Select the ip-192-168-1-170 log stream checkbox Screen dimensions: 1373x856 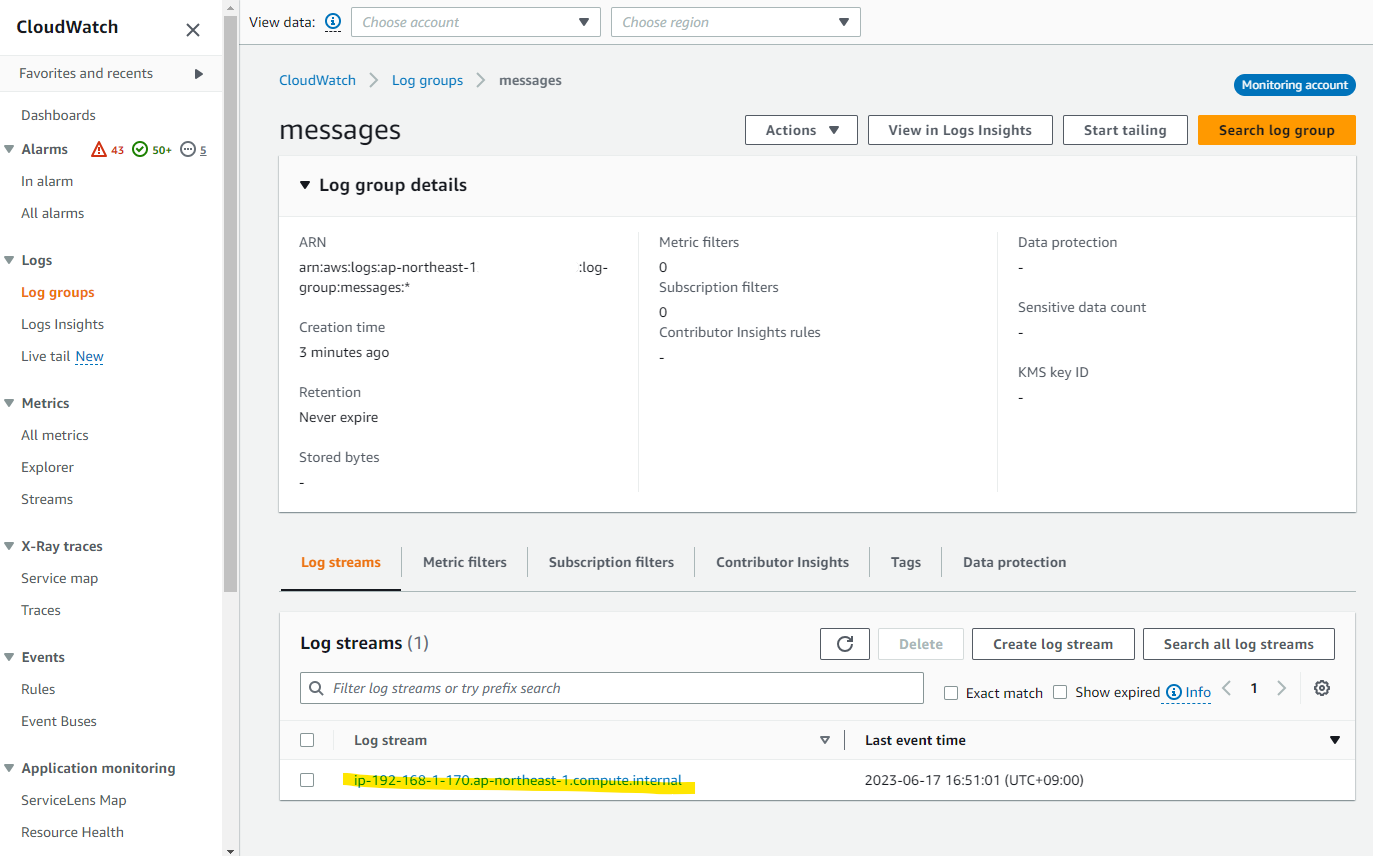(307, 780)
